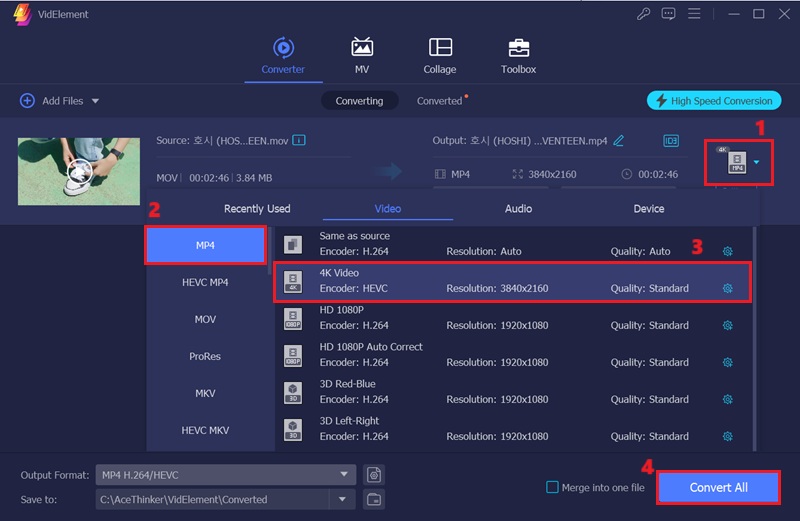Click the output duration 00:02:46
The image size is (800, 521).
coord(658,175)
